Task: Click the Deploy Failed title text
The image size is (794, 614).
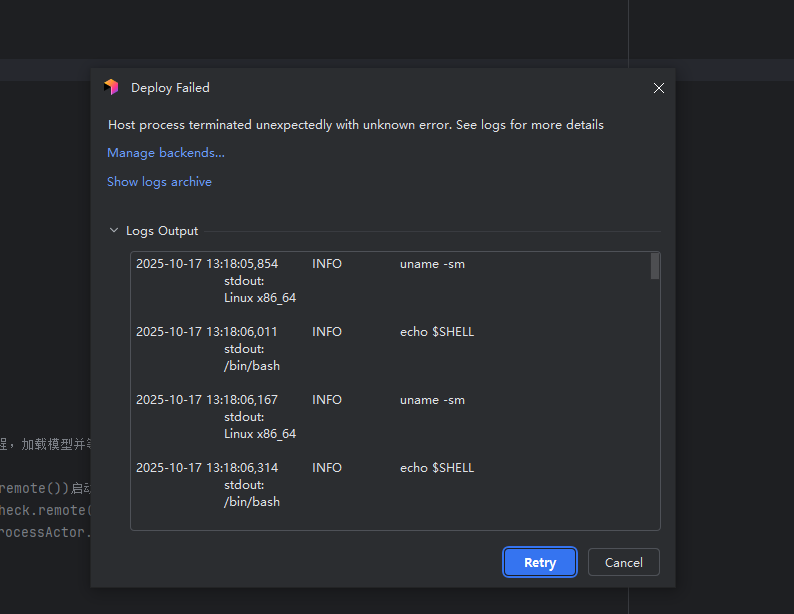Action: 170,88
